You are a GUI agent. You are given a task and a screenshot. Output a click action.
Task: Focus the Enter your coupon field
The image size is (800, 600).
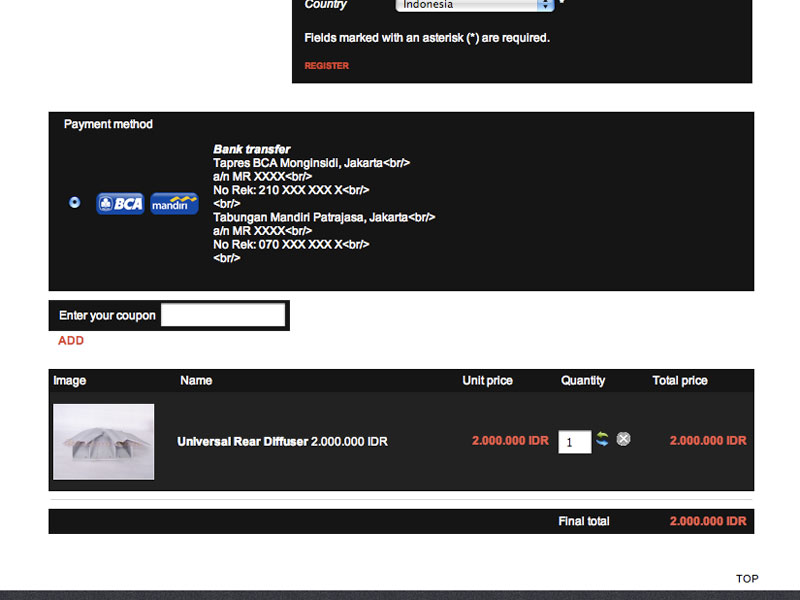click(223, 315)
